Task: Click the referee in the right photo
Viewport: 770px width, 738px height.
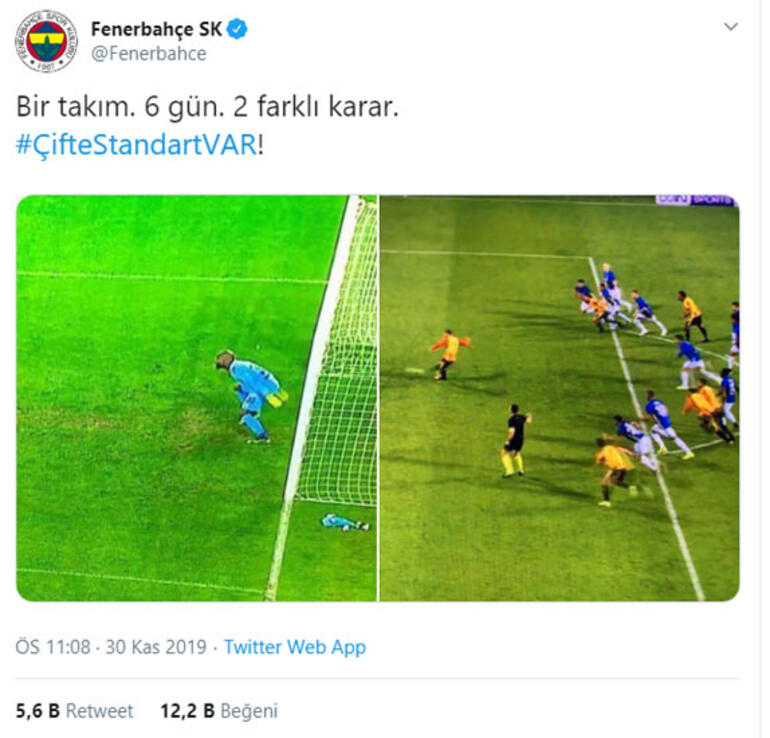Action: (515, 440)
